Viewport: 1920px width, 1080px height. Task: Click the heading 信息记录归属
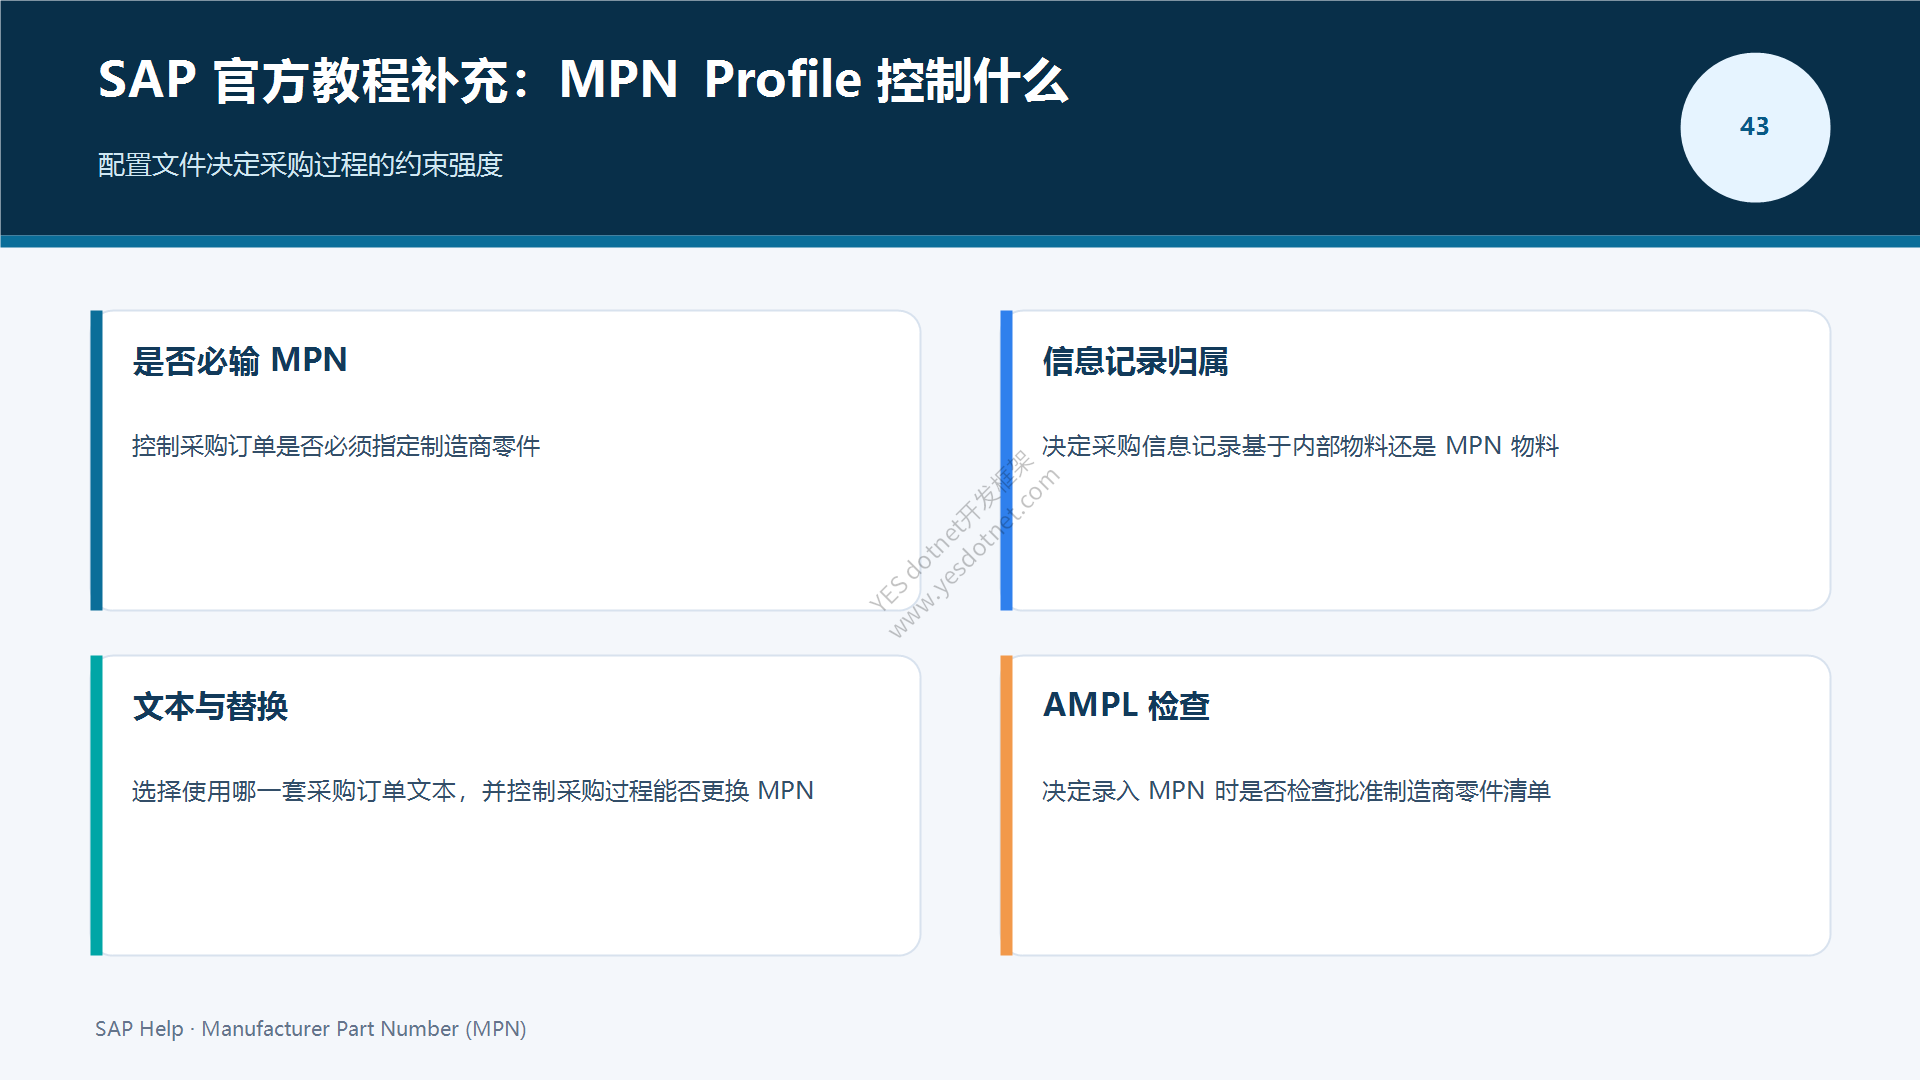click(x=1135, y=361)
